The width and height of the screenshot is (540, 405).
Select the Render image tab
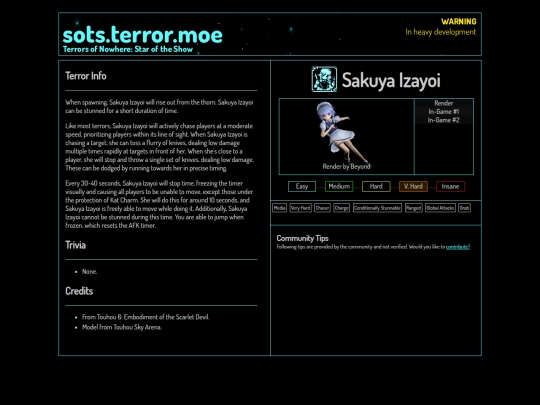coord(444,103)
